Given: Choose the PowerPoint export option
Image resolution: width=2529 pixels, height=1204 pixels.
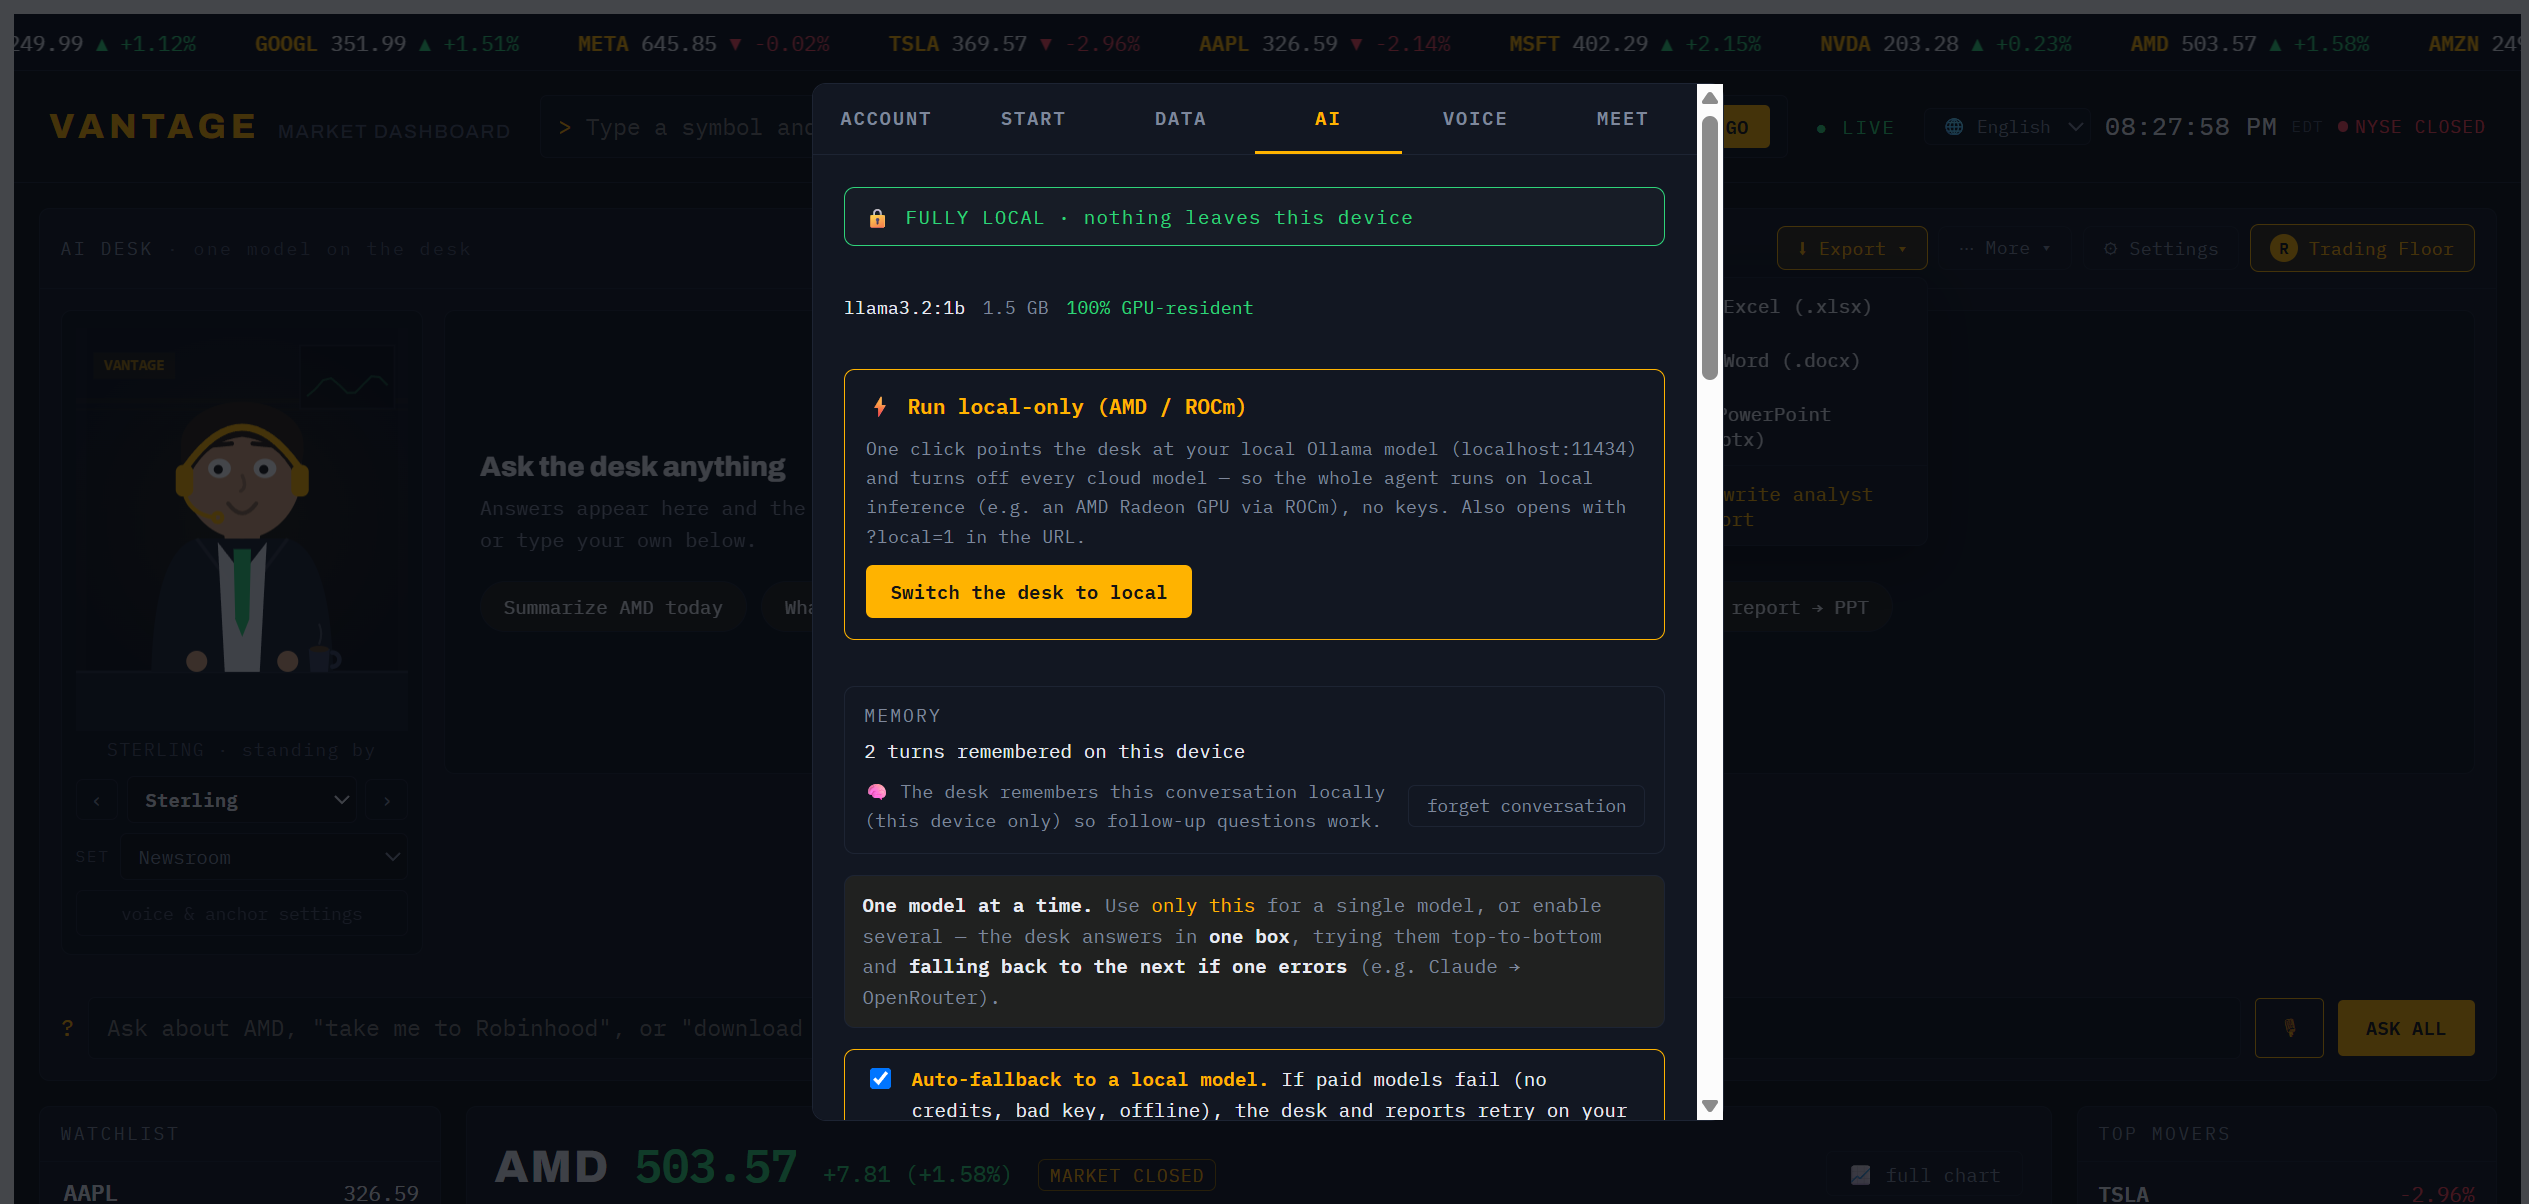Looking at the screenshot, I should [x=1776, y=427].
